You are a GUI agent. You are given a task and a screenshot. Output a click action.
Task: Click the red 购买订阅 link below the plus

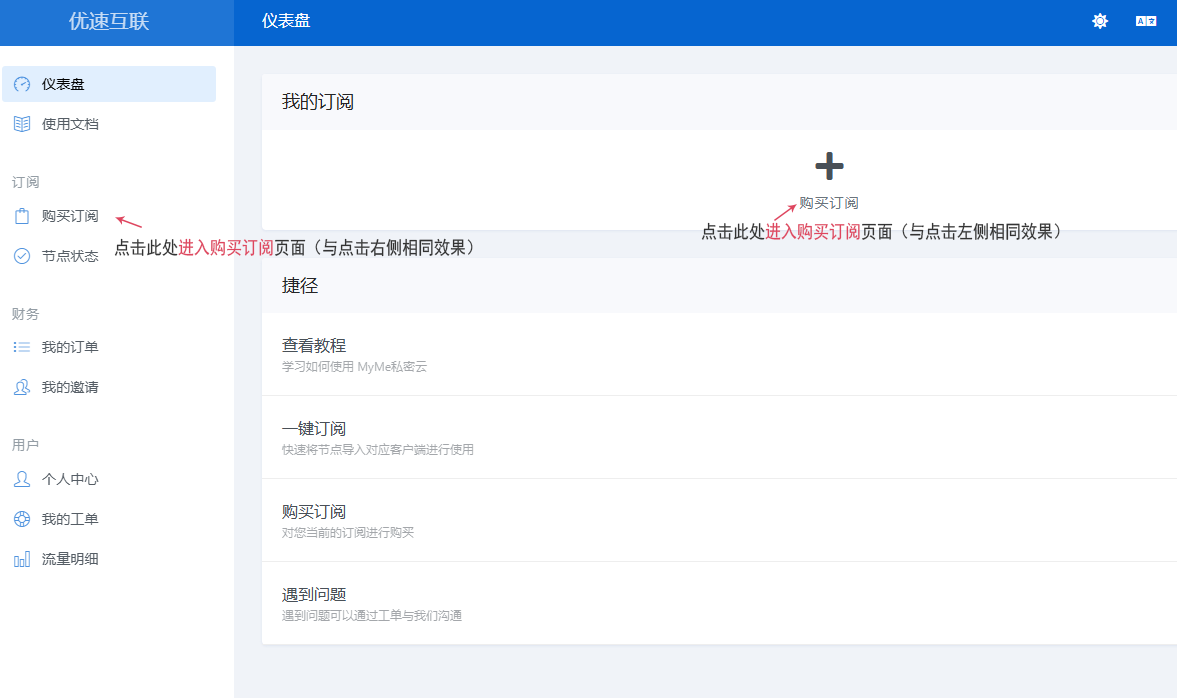(827, 202)
